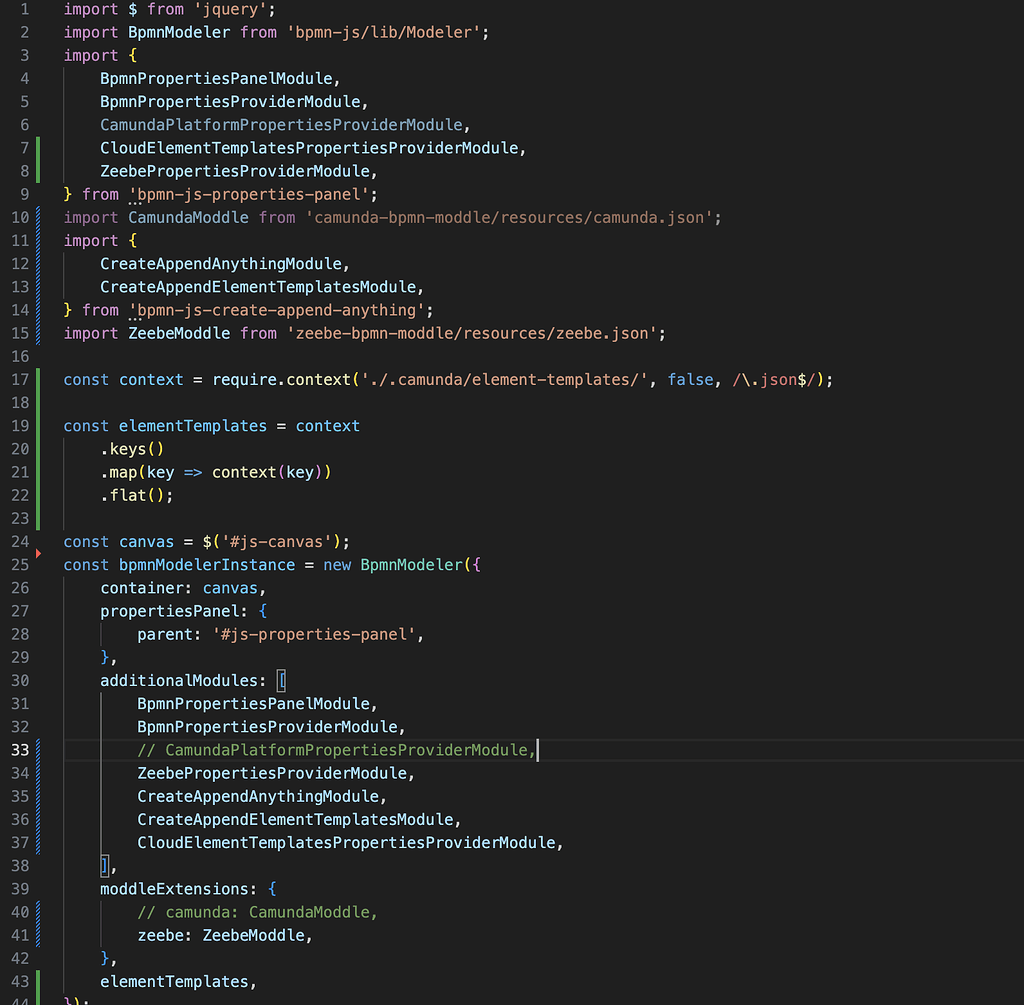The height and width of the screenshot is (1005, 1024).
Task: Click the 'bpmn-js-properties-panel' import path
Action: (250, 194)
